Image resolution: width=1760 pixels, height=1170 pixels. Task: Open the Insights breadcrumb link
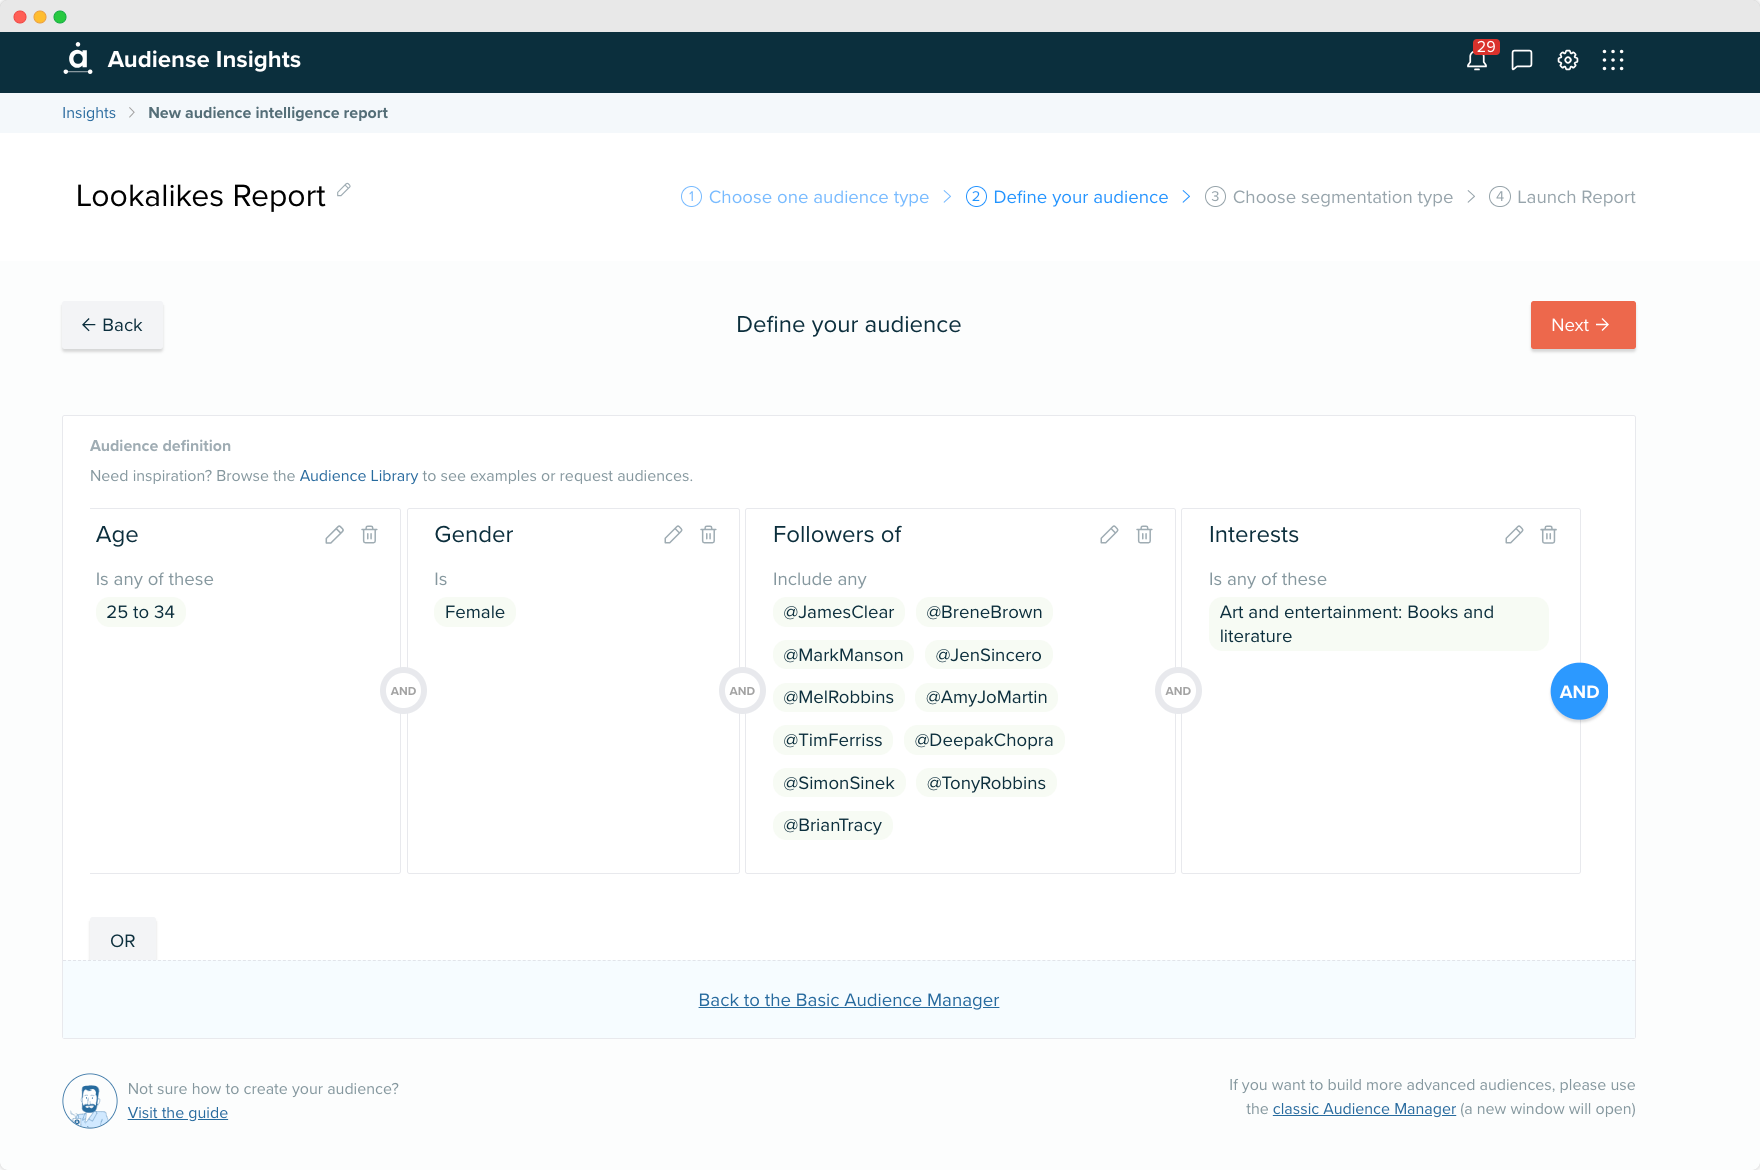pyautogui.click(x=89, y=113)
